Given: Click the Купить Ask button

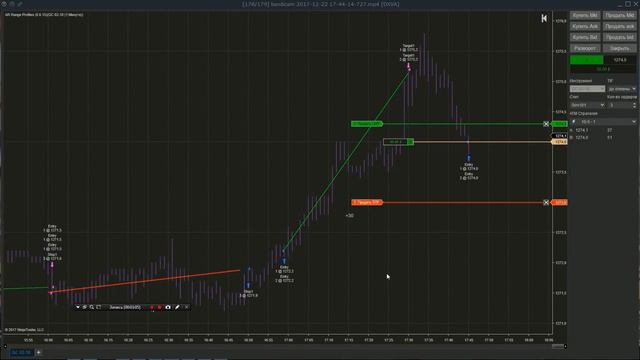Looking at the screenshot, I should (585, 27).
